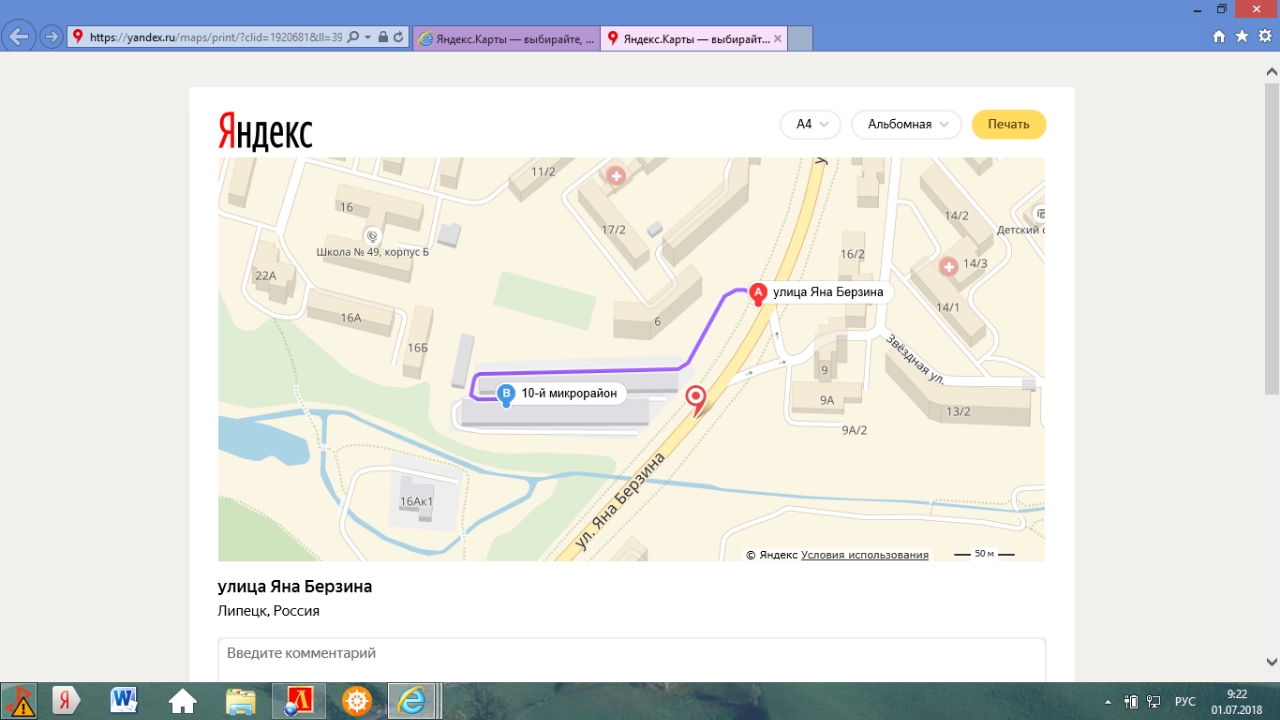The height and width of the screenshot is (720, 1280).
Task: Switch to Internet Explorer in the taskbar
Action: [x=412, y=701]
